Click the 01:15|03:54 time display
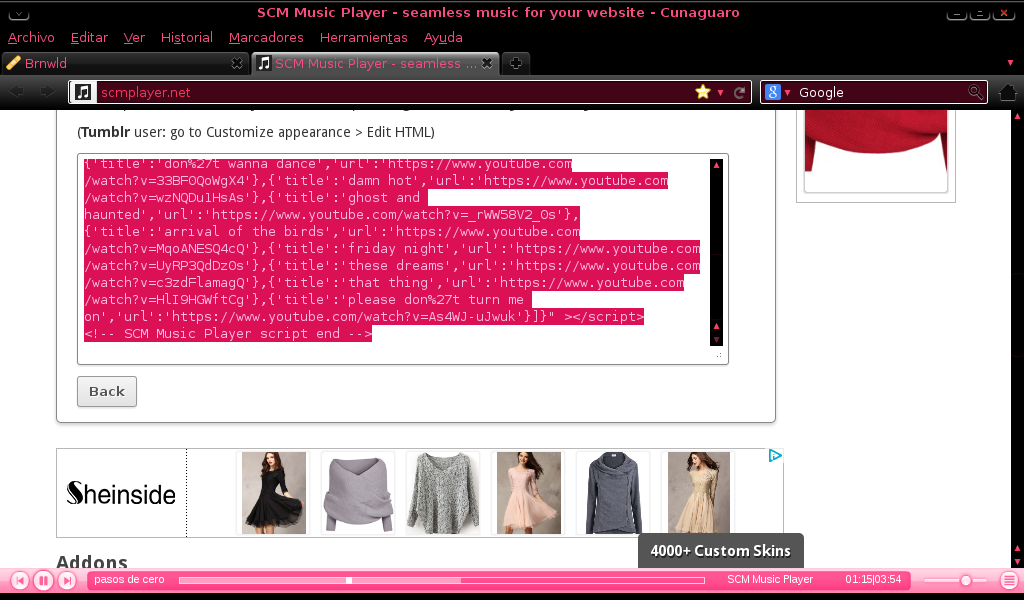 (x=873, y=579)
